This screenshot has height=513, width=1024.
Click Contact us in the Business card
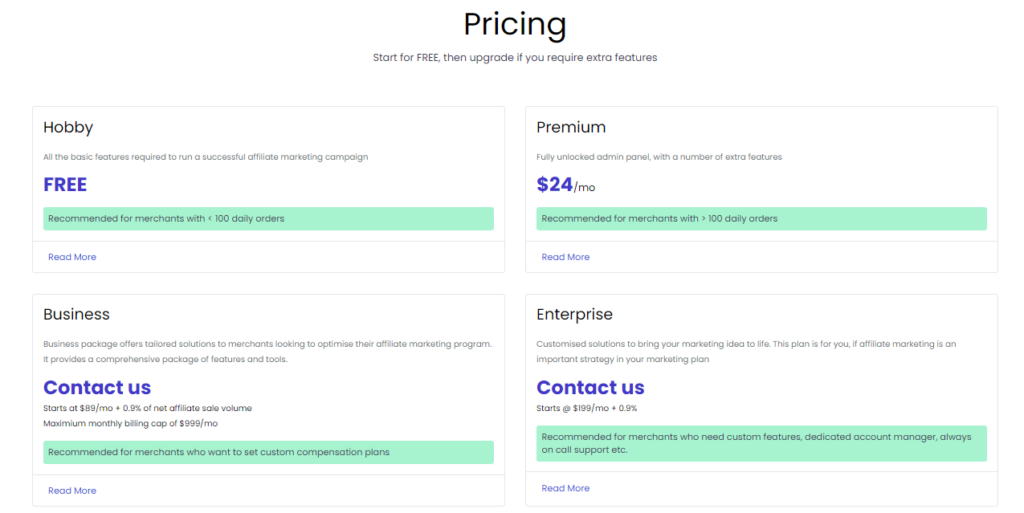97,388
